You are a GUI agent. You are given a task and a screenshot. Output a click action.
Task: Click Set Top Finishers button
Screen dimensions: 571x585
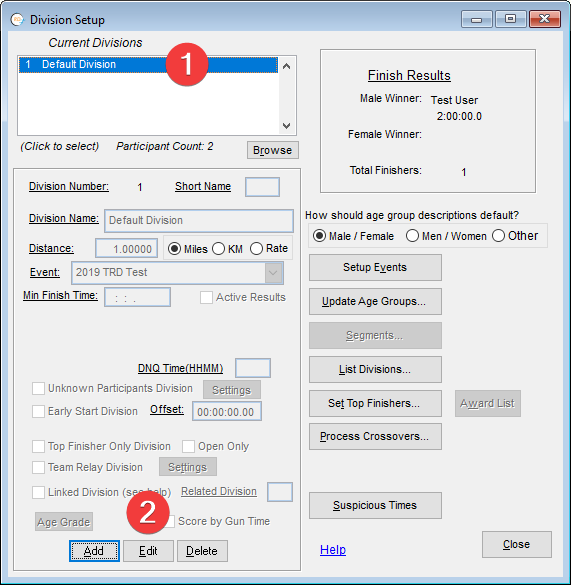click(375, 403)
